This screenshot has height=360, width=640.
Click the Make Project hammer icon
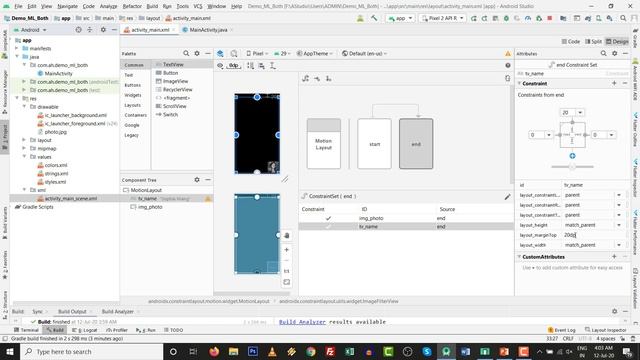coord(374,18)
